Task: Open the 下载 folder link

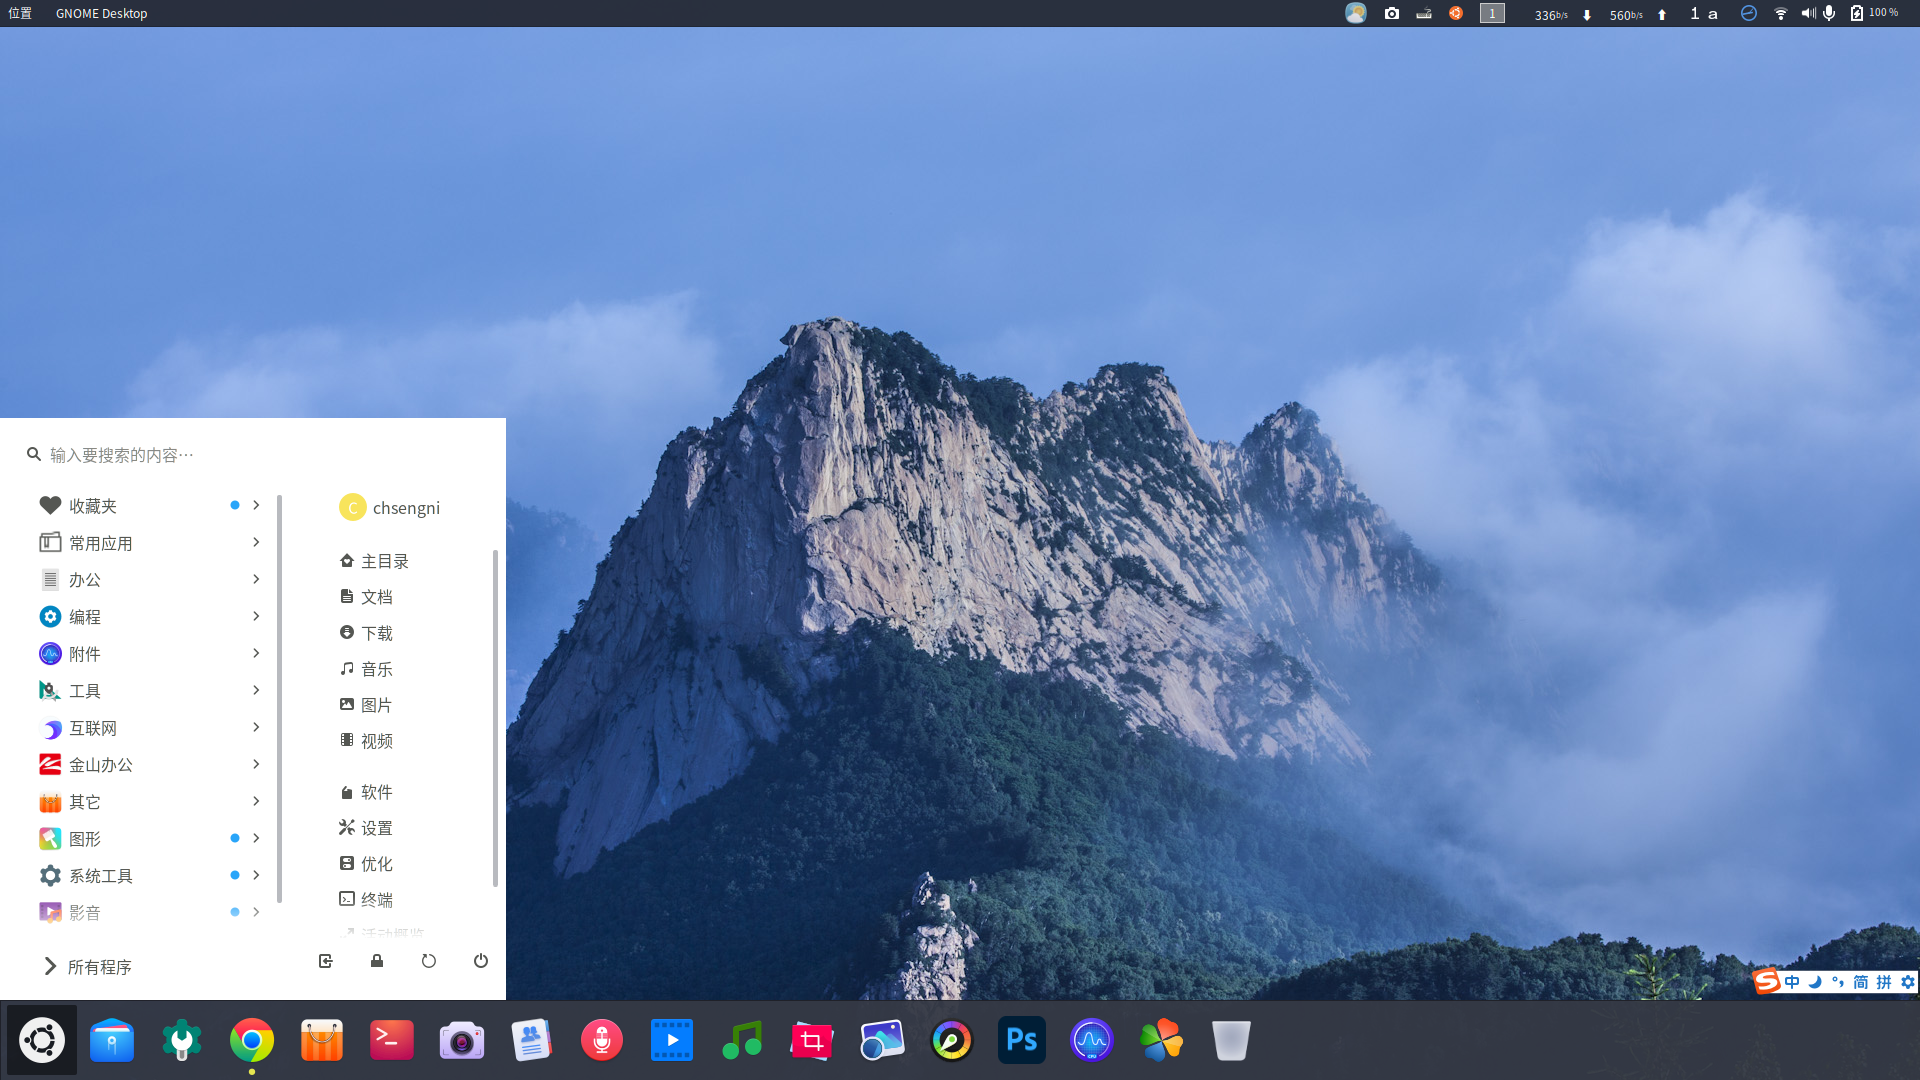Action: (x=376, y=633)
